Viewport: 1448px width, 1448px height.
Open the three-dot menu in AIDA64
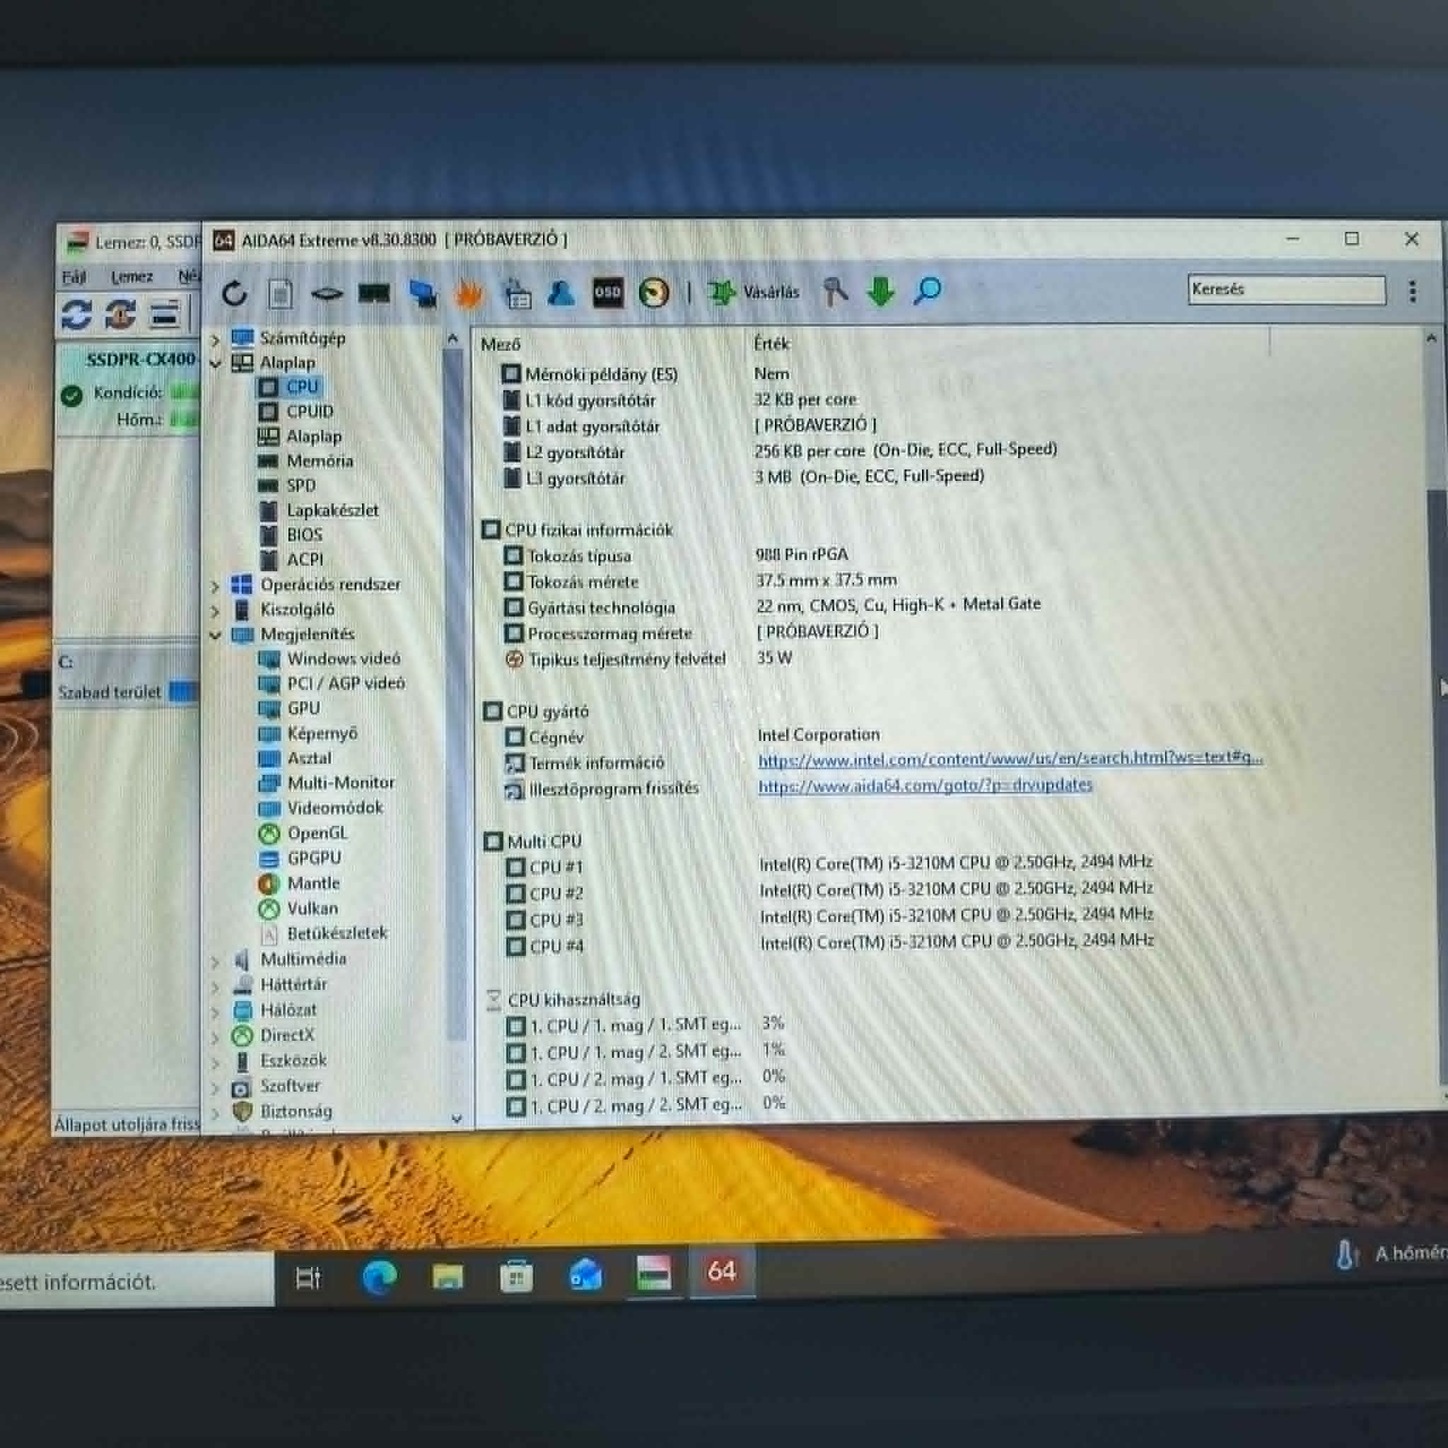tap(1412, 290)
